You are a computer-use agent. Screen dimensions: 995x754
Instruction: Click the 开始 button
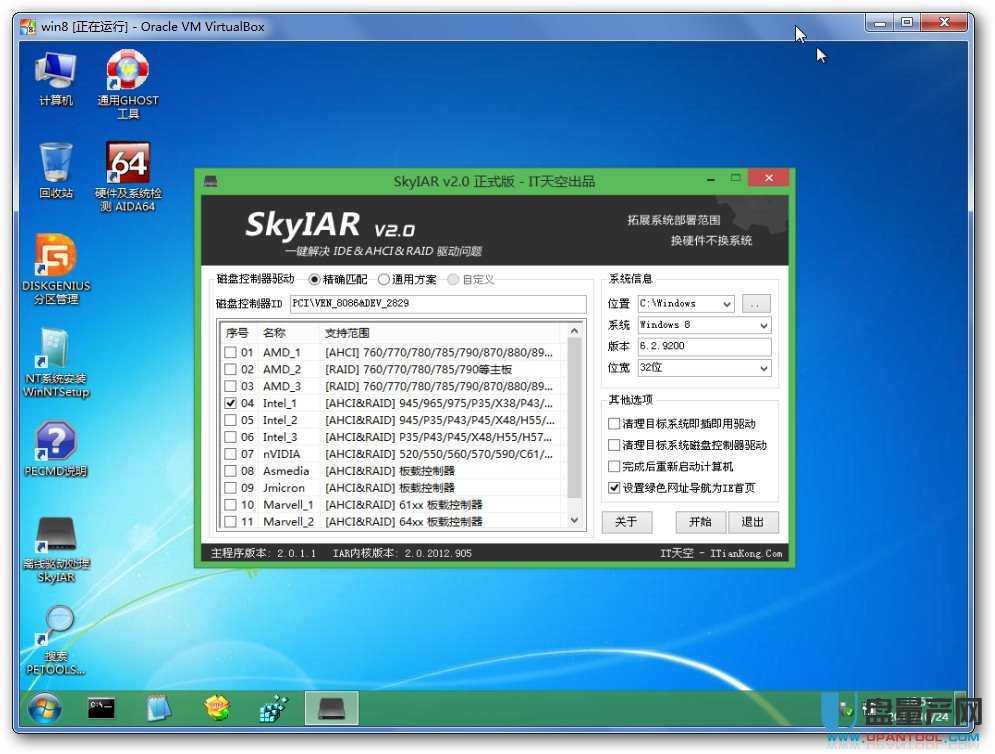coord(700,522)
